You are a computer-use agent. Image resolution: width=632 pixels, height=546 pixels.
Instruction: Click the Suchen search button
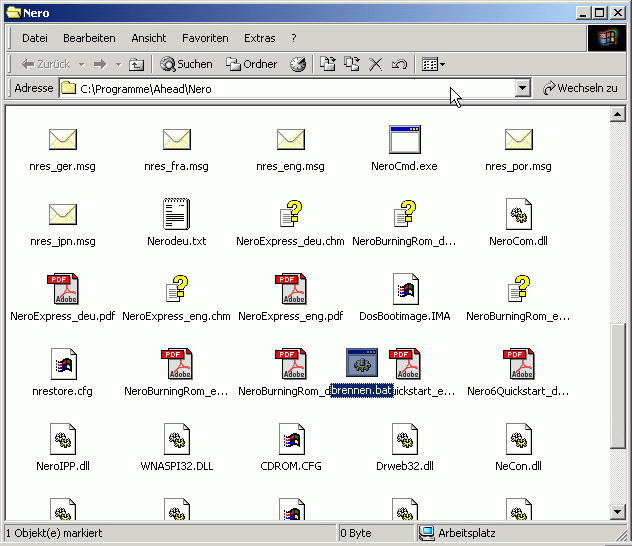[x=186, y=64]
